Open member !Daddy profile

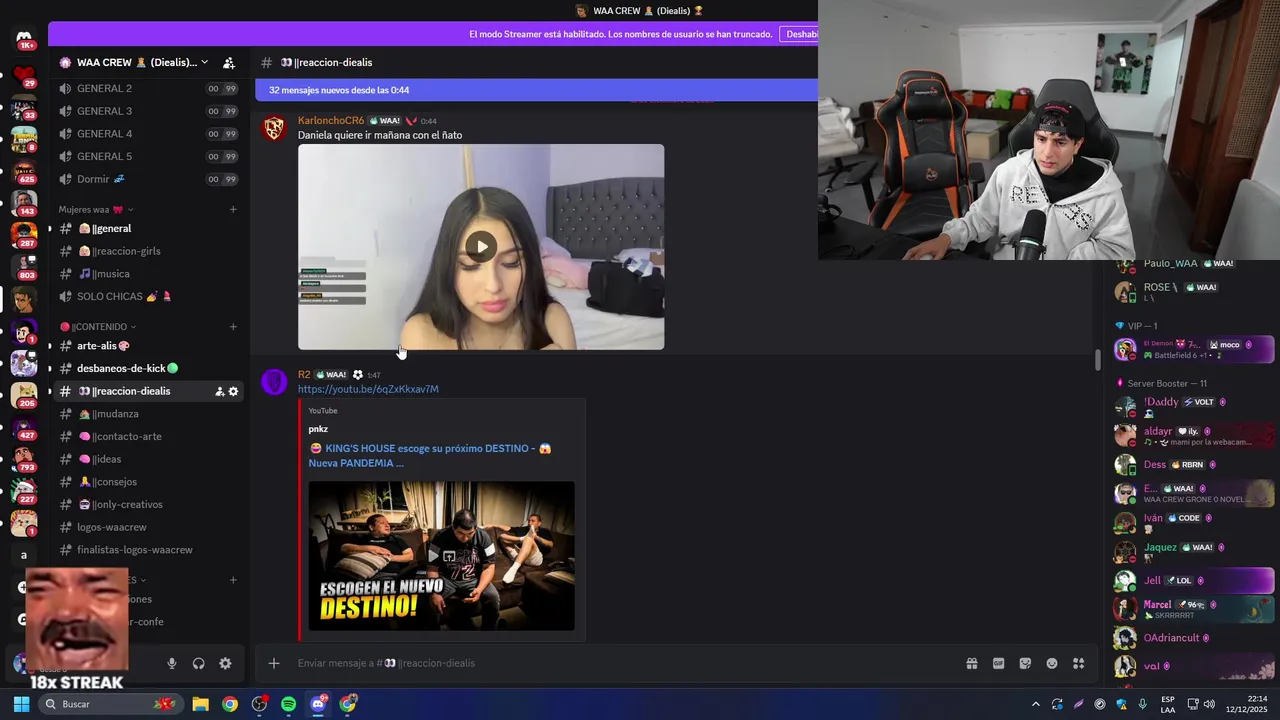(x=1194, y=406)
